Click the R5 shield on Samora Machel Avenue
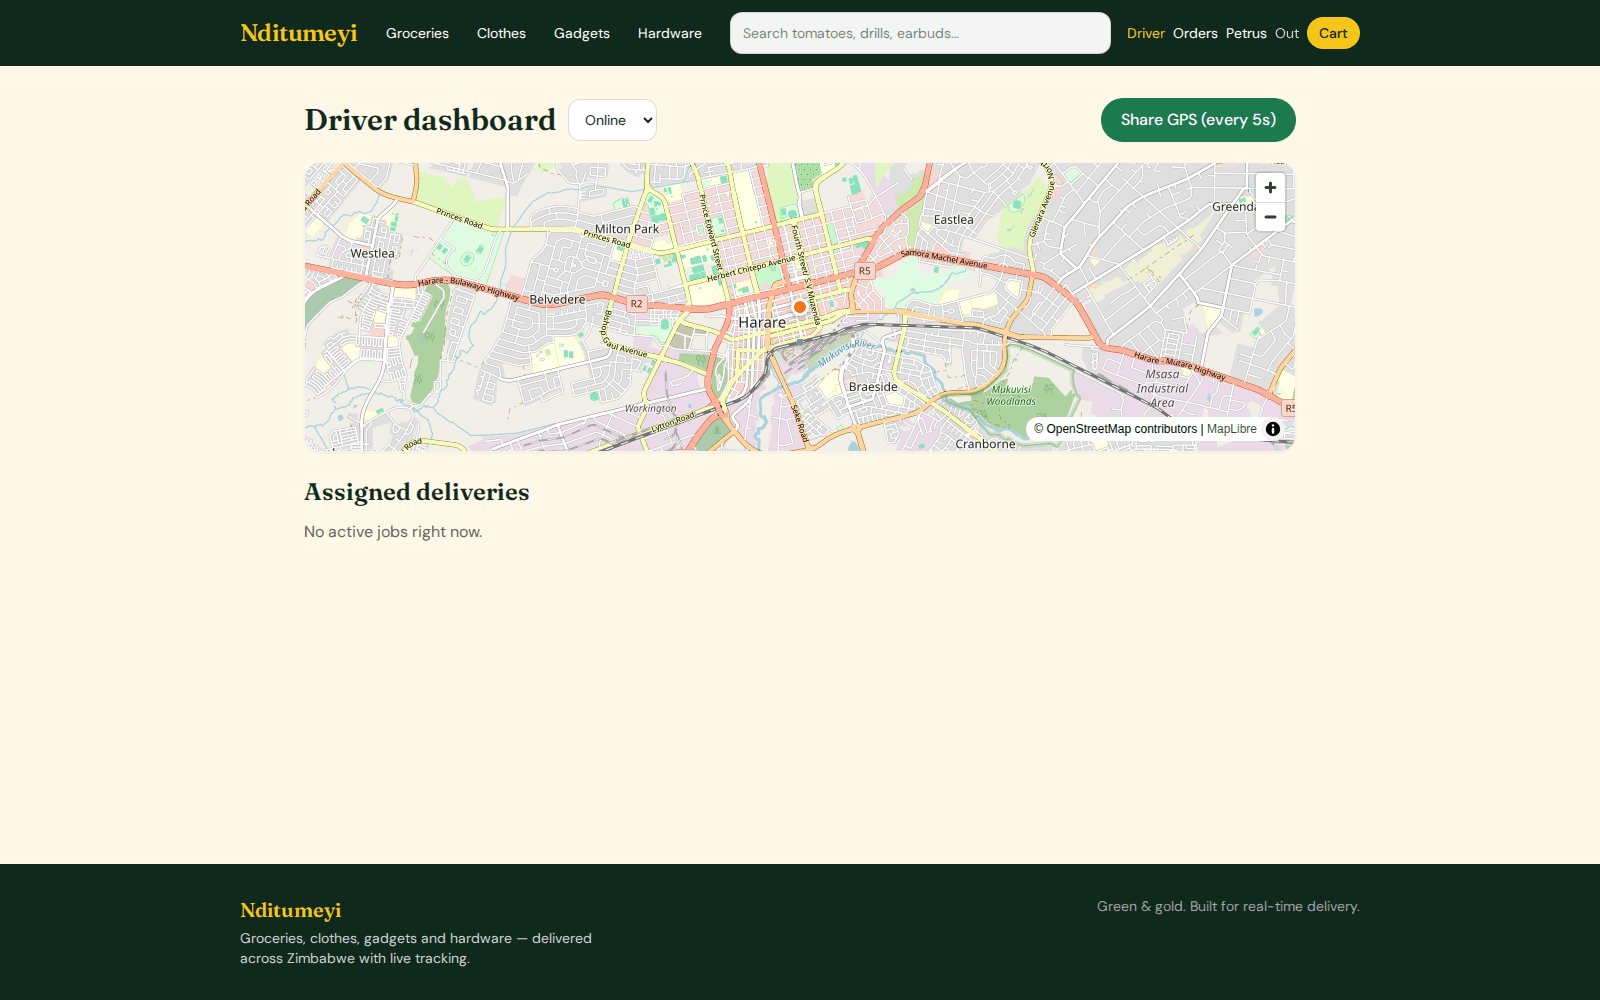 (864, 271)
